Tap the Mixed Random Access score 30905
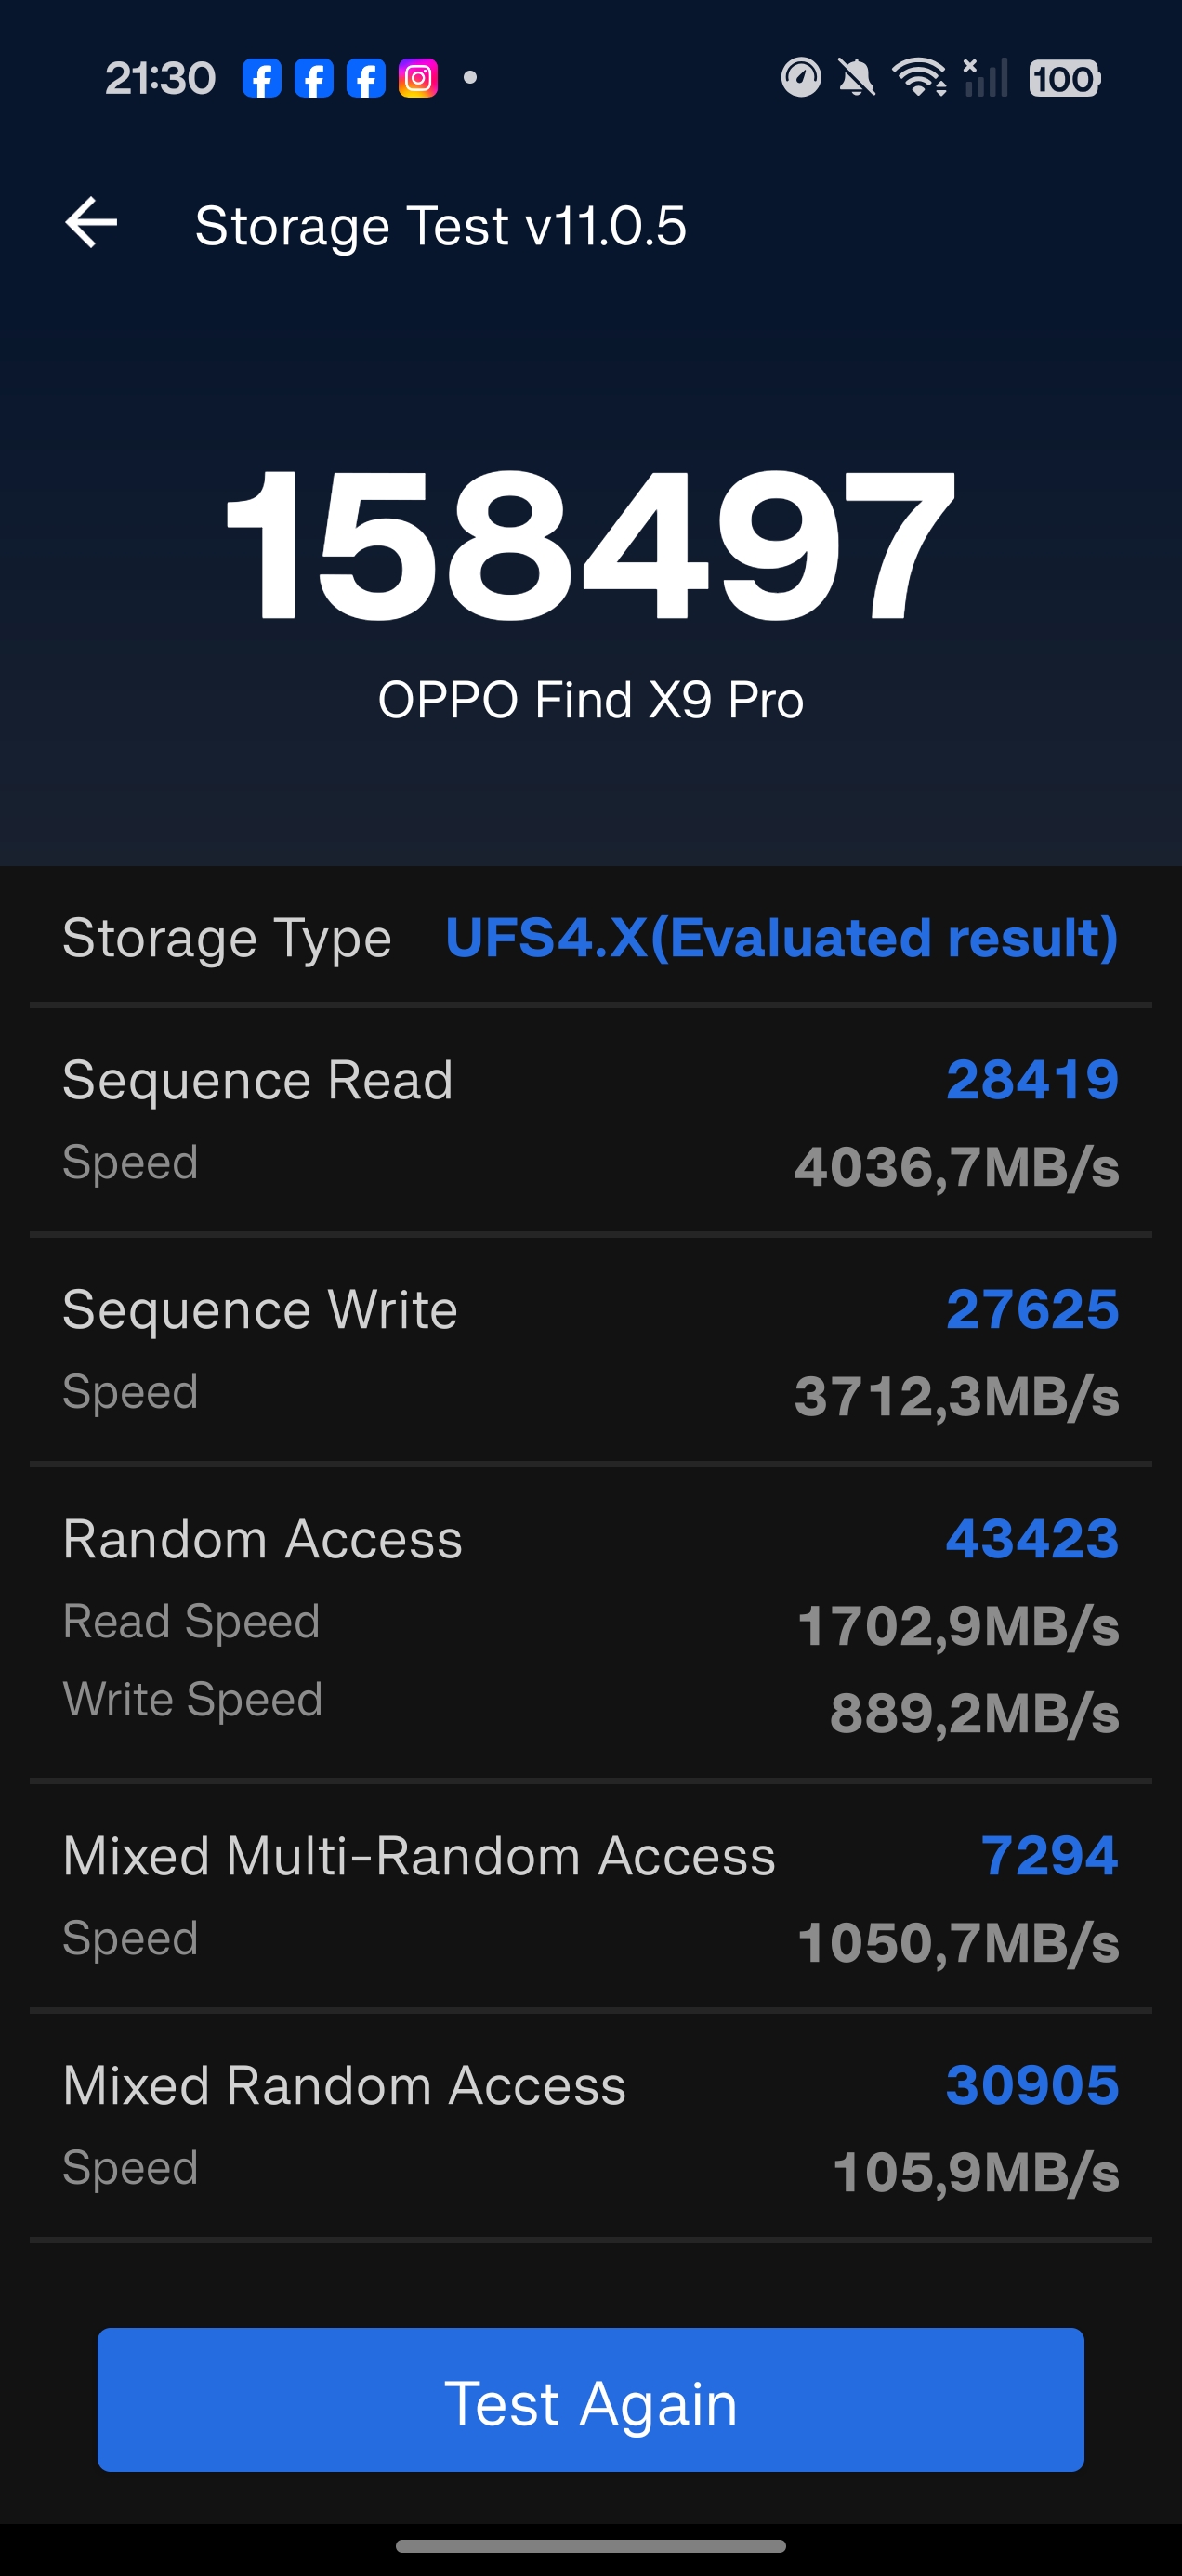 (1032, 2085)
